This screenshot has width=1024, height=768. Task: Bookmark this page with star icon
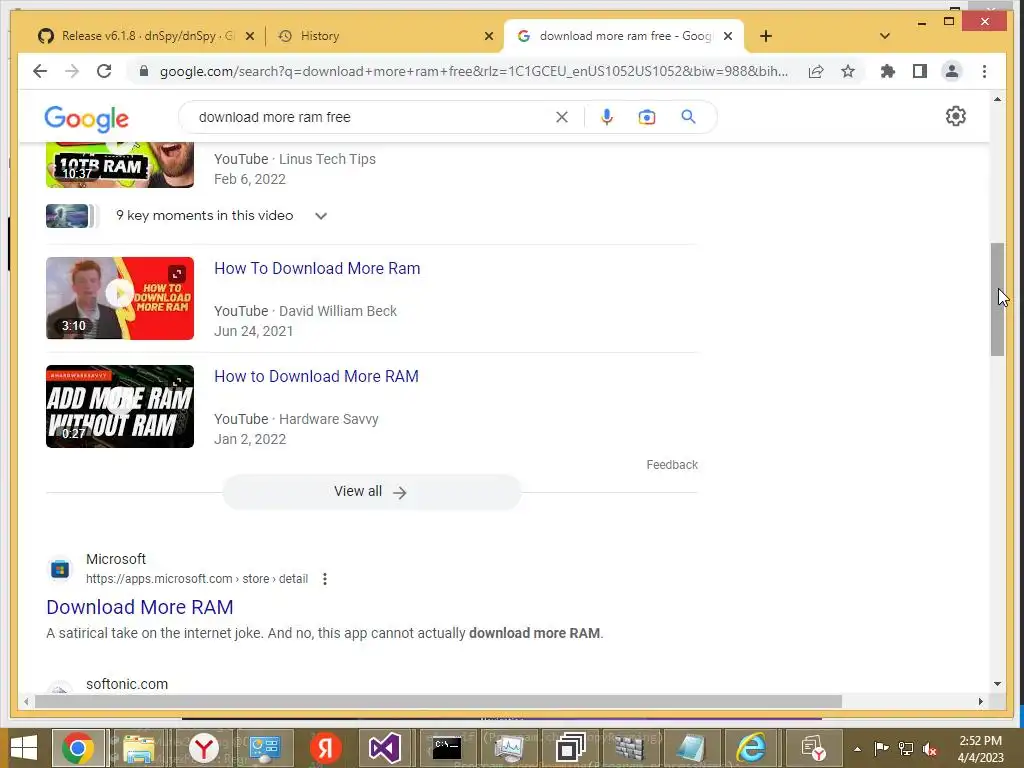(848, 71)
